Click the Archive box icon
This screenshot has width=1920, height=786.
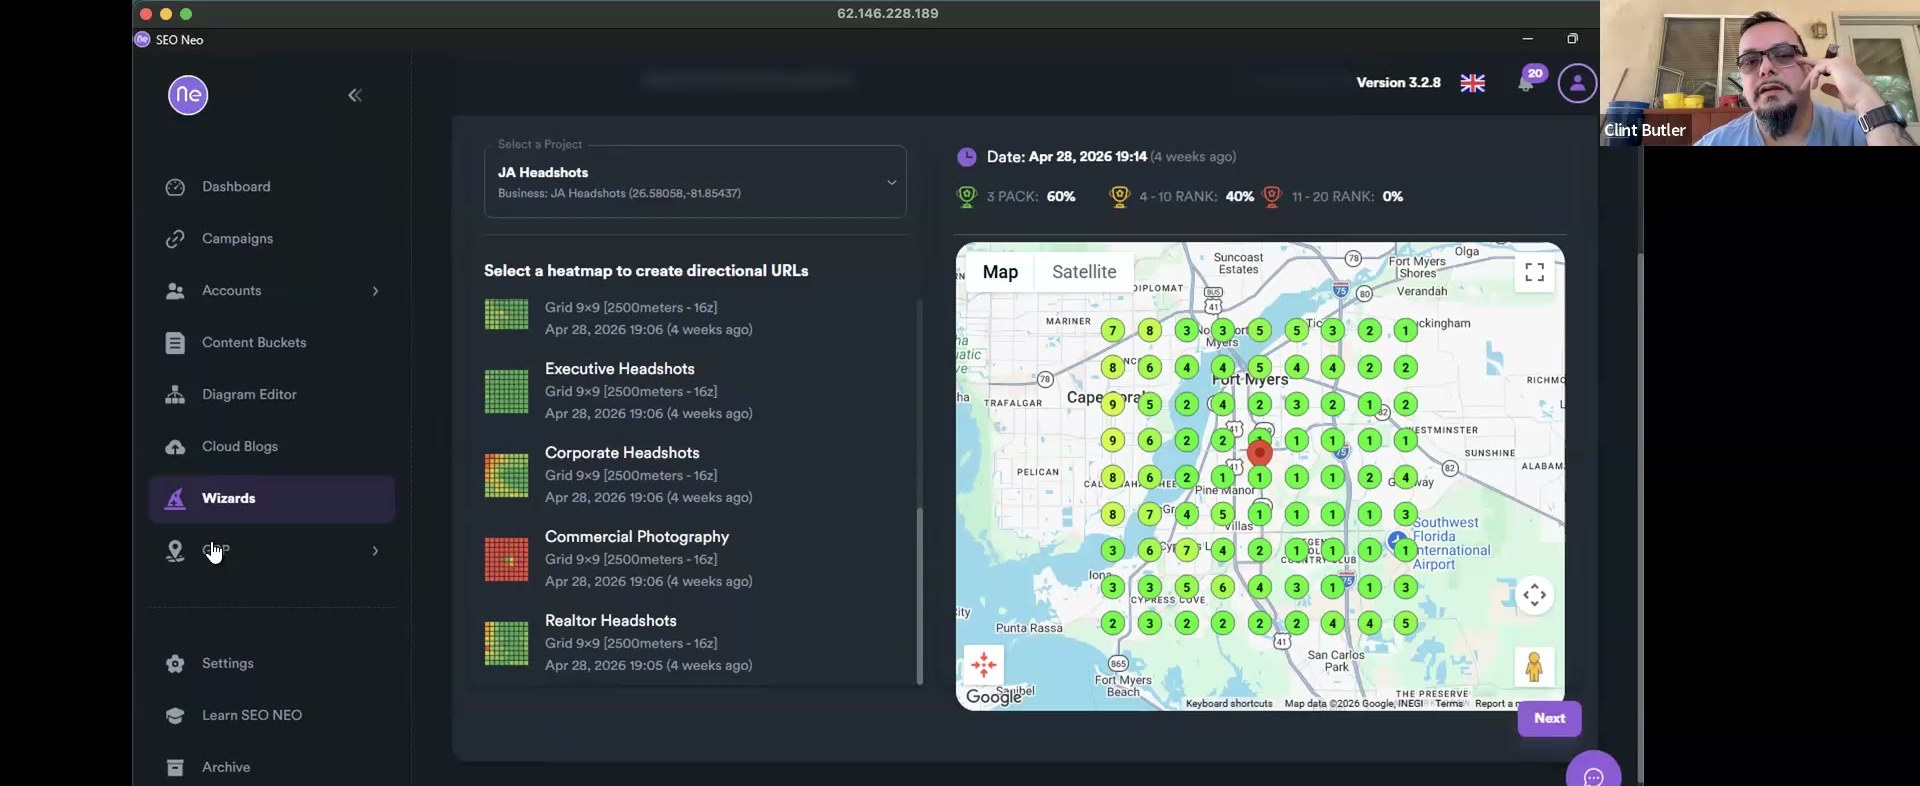pyautogui.click(x=175, y=768)
